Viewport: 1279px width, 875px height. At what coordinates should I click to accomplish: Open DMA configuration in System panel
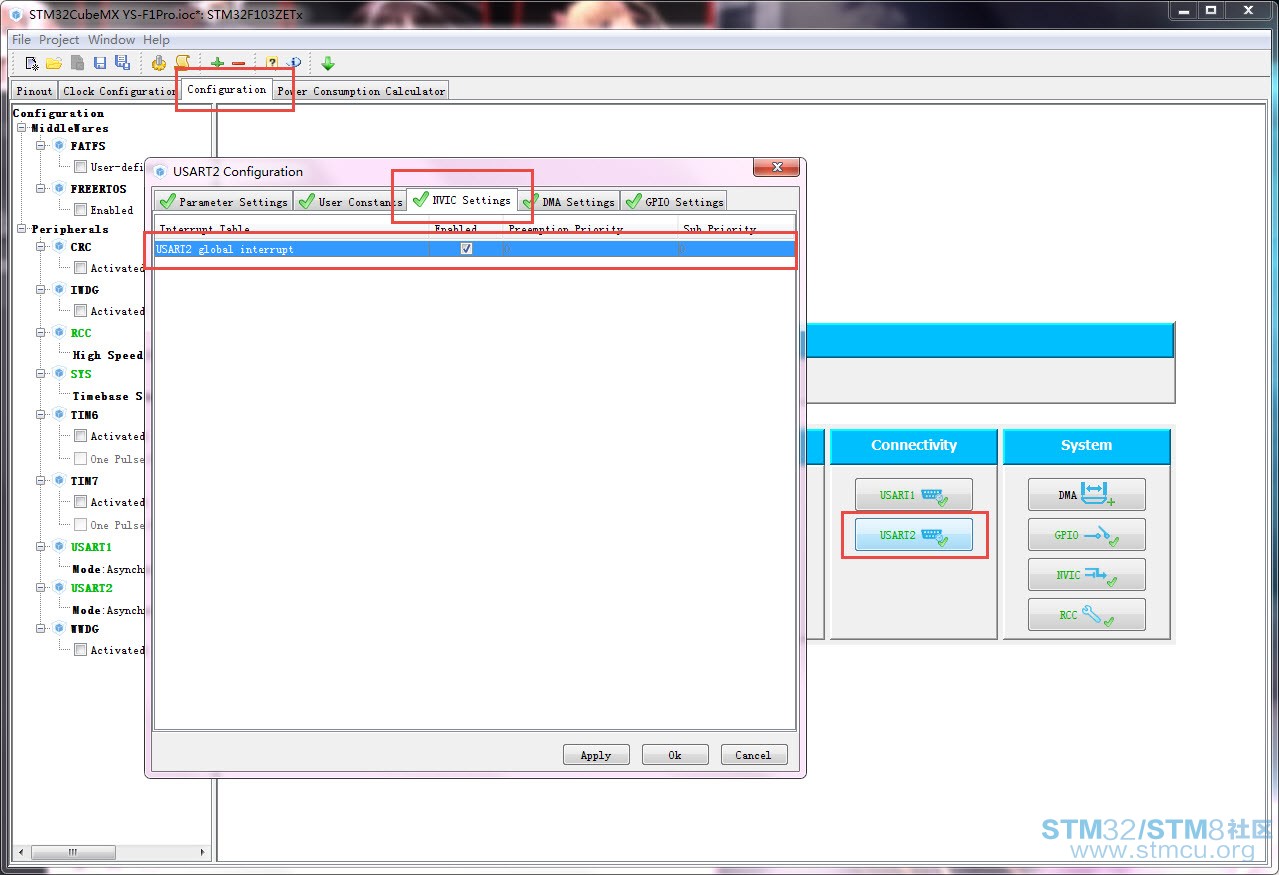coord(1086,494)
